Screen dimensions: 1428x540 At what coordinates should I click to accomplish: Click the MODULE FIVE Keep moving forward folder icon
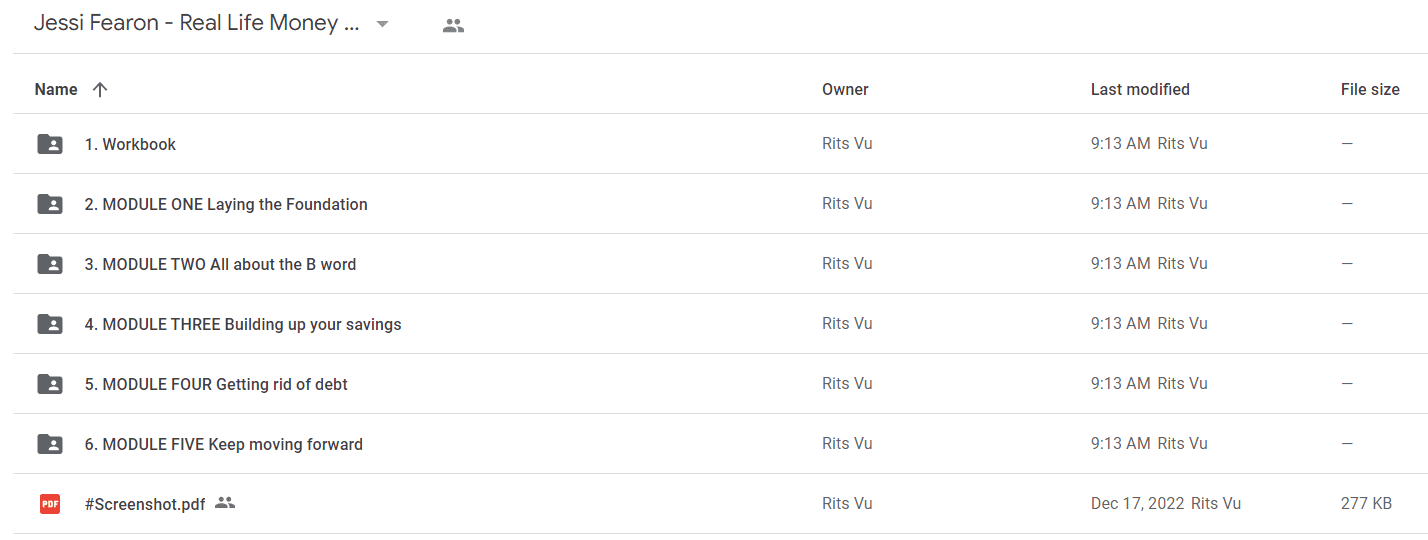pos(50,444)
